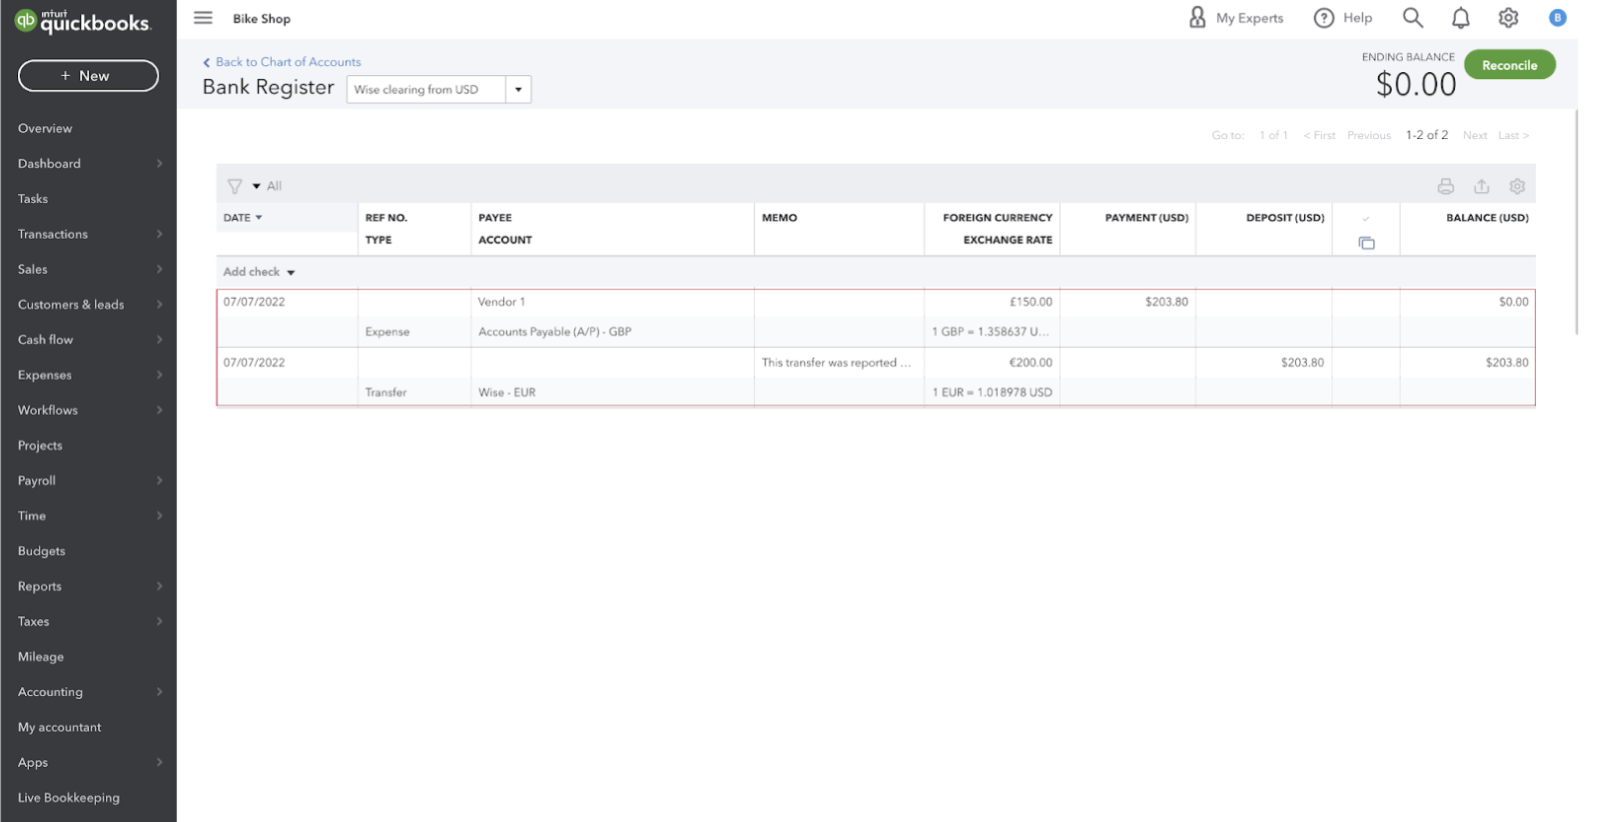
Task: Export the register list
Action: [x=1481, y=186]
